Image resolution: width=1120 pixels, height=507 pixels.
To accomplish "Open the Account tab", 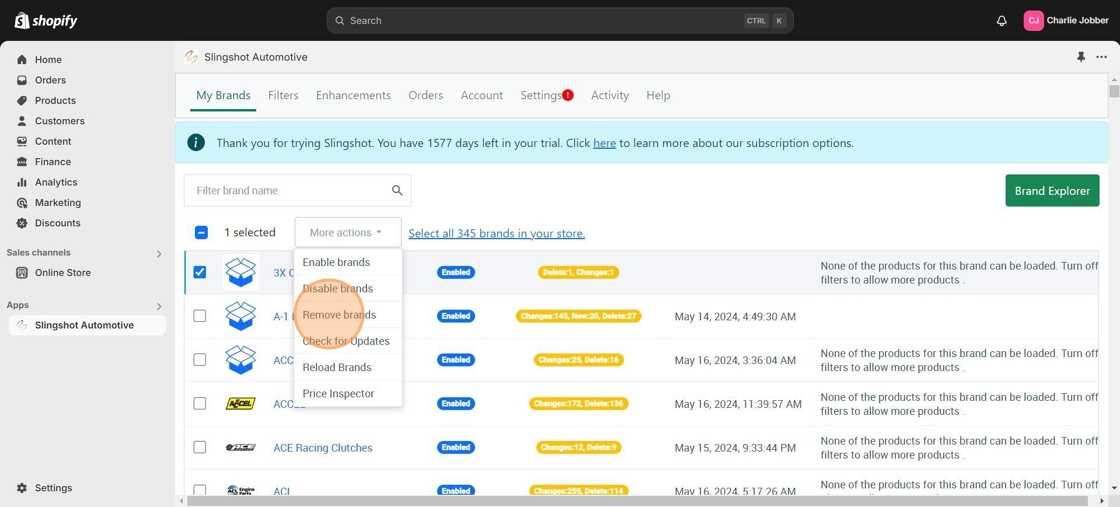I will 481,95.
